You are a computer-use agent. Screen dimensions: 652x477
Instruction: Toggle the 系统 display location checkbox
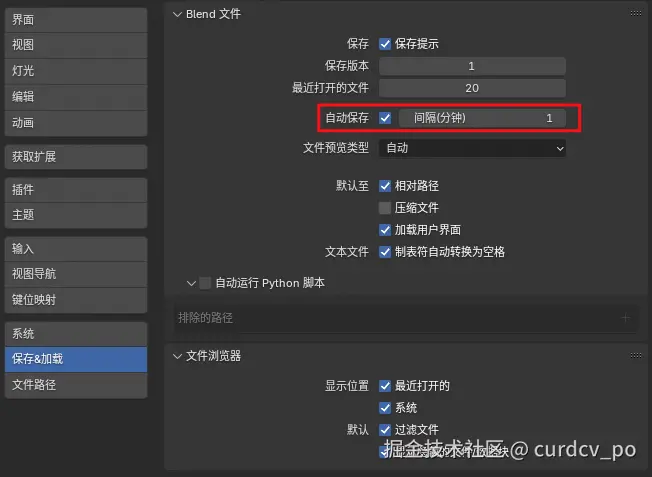385,408
